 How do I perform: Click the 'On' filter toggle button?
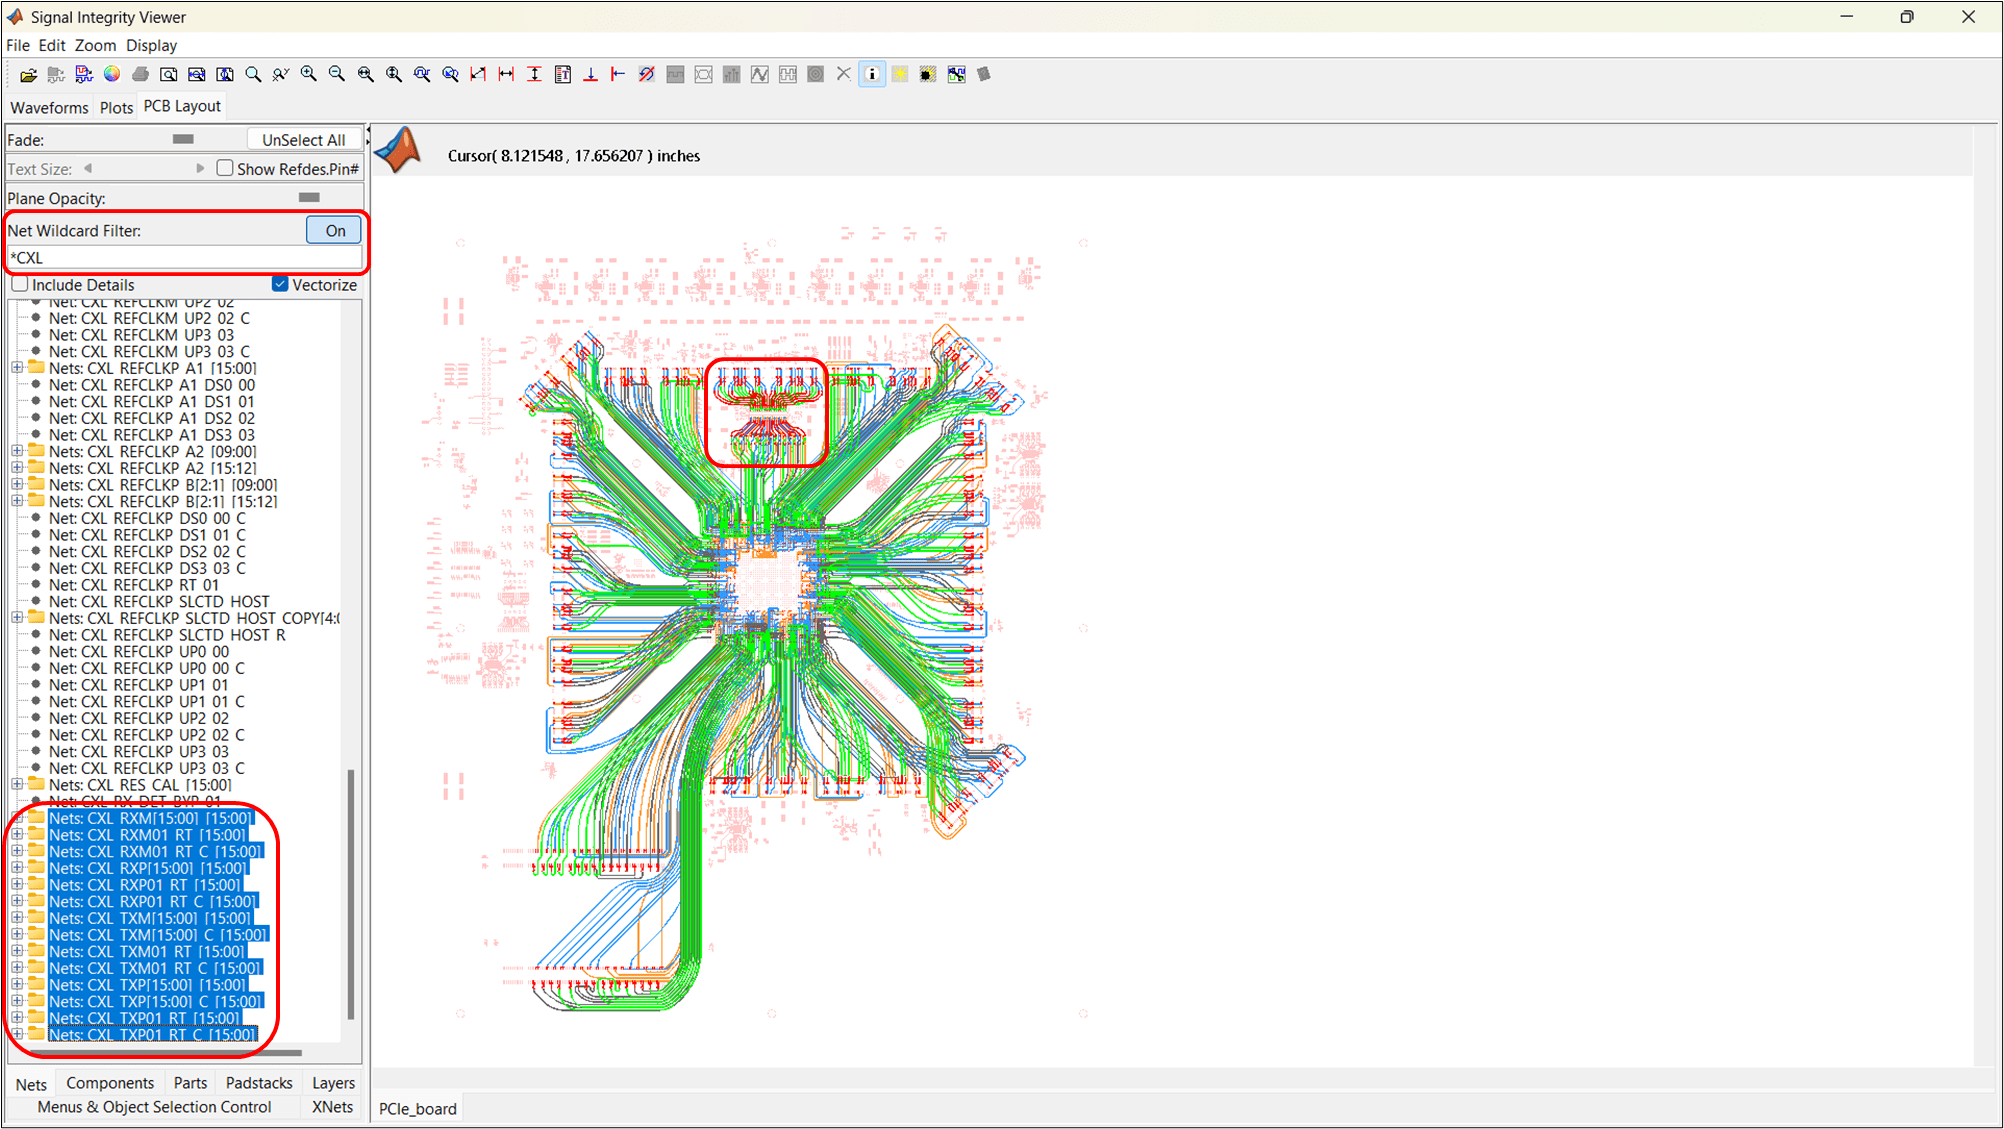point(334,230)
